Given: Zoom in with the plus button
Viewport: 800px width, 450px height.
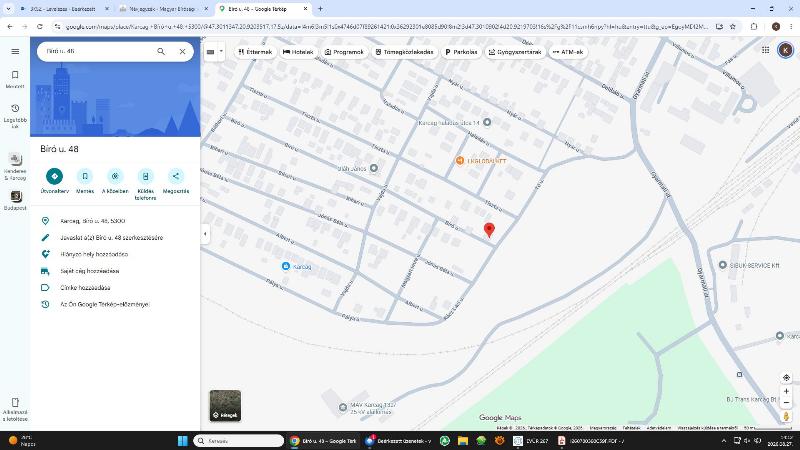Looking at the screenshot, I should click(786, 391).
